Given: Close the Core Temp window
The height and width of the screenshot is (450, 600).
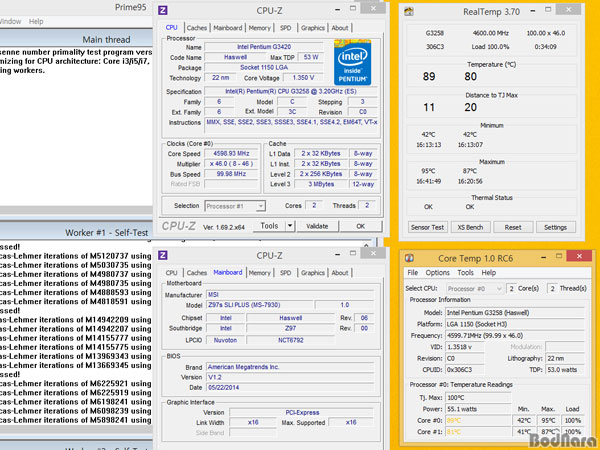Looking at the screenshot, I should [579, 256].
